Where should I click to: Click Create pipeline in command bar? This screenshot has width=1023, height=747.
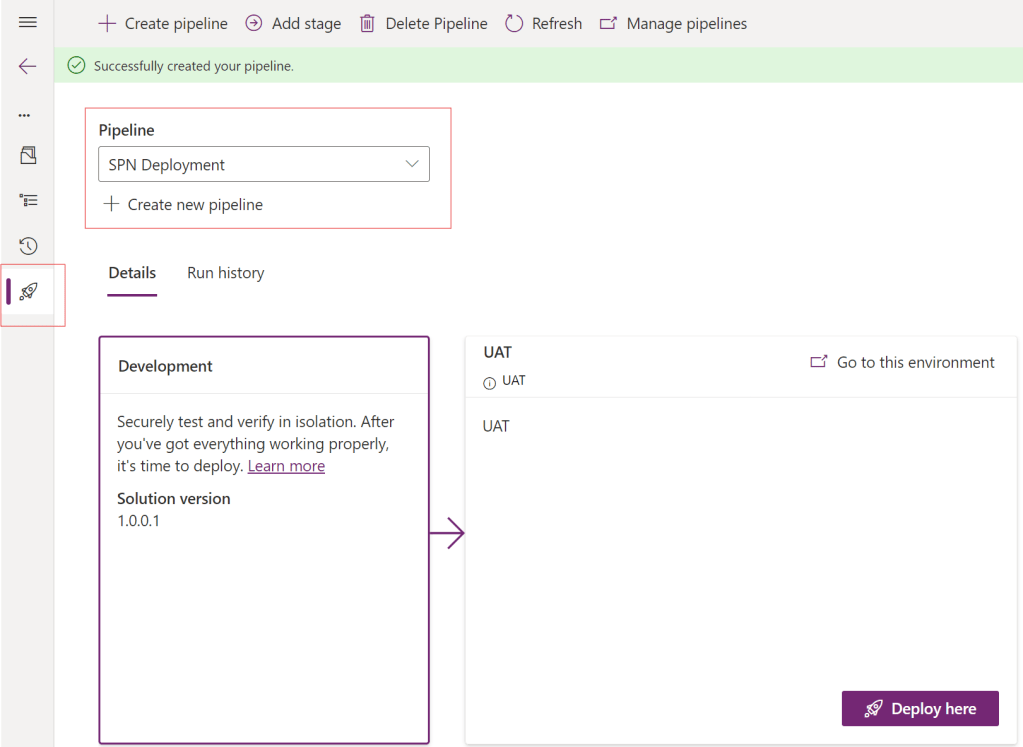click(x=163, y=23)
